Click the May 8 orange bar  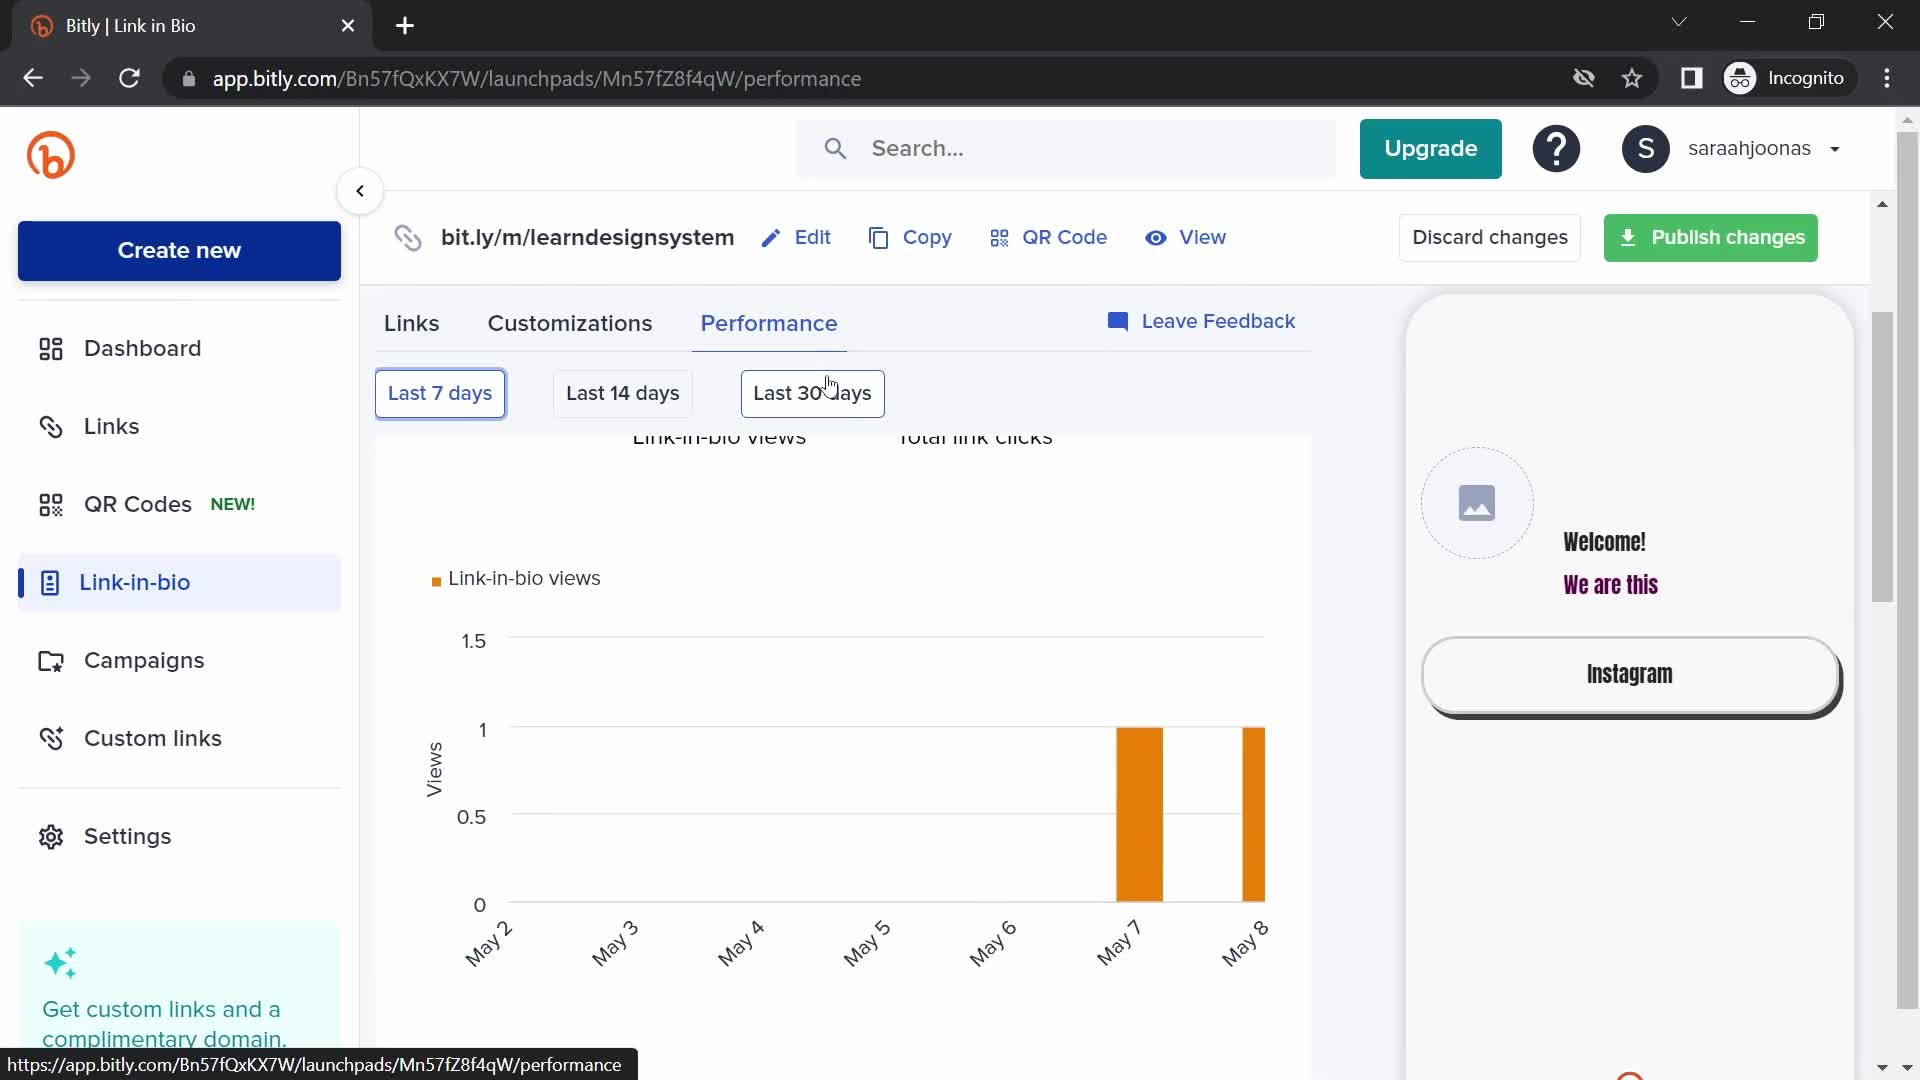pyautogui.click(x=1253, y=814)
